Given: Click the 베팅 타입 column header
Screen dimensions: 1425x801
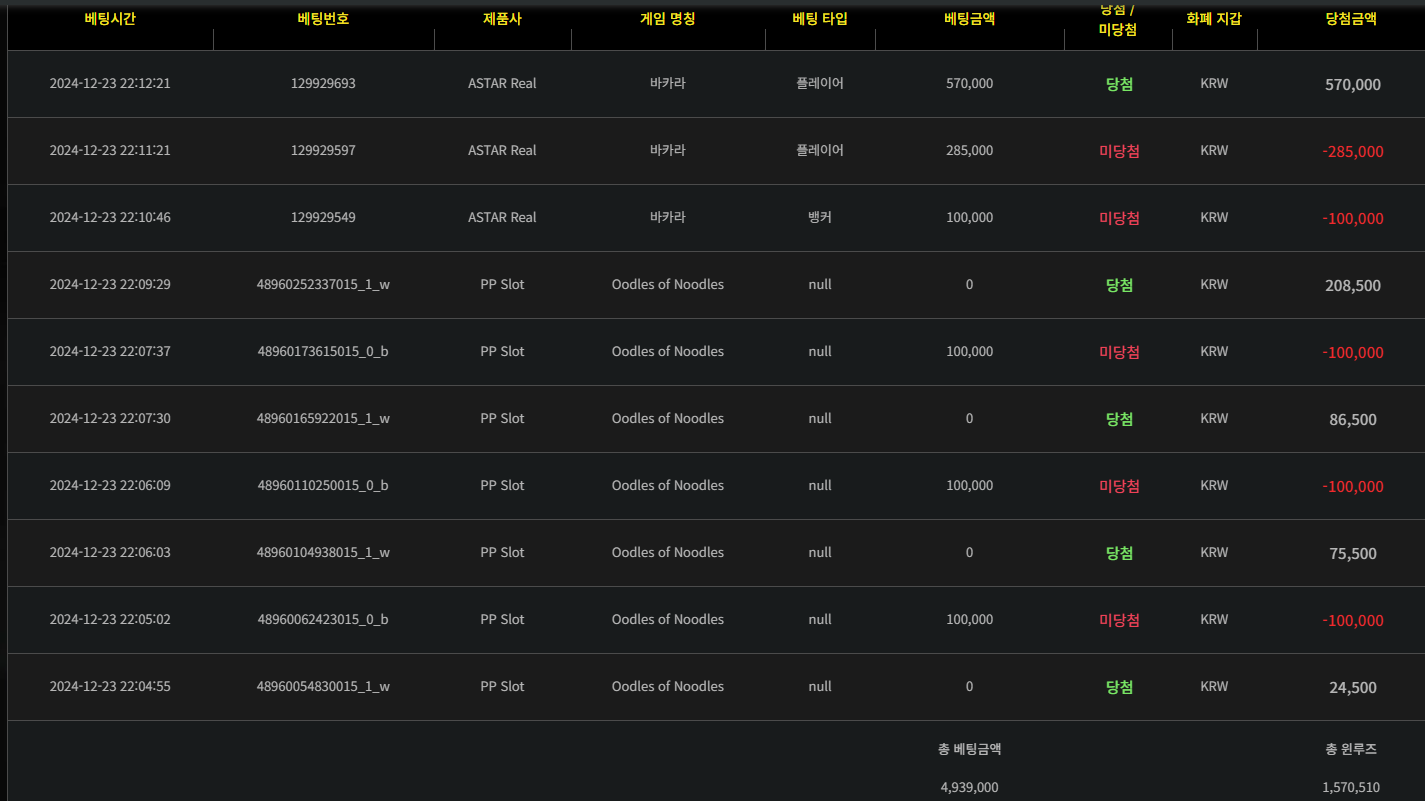Looking at the screenshot, I should point(820,18).
